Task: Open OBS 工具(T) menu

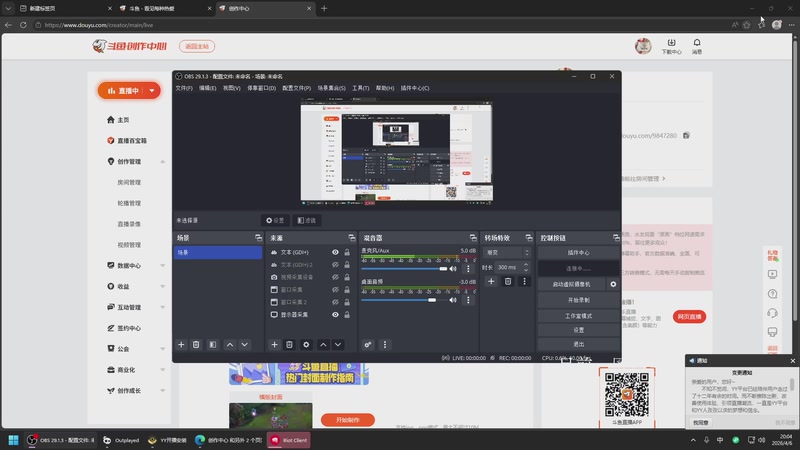Action: point(361,88)
